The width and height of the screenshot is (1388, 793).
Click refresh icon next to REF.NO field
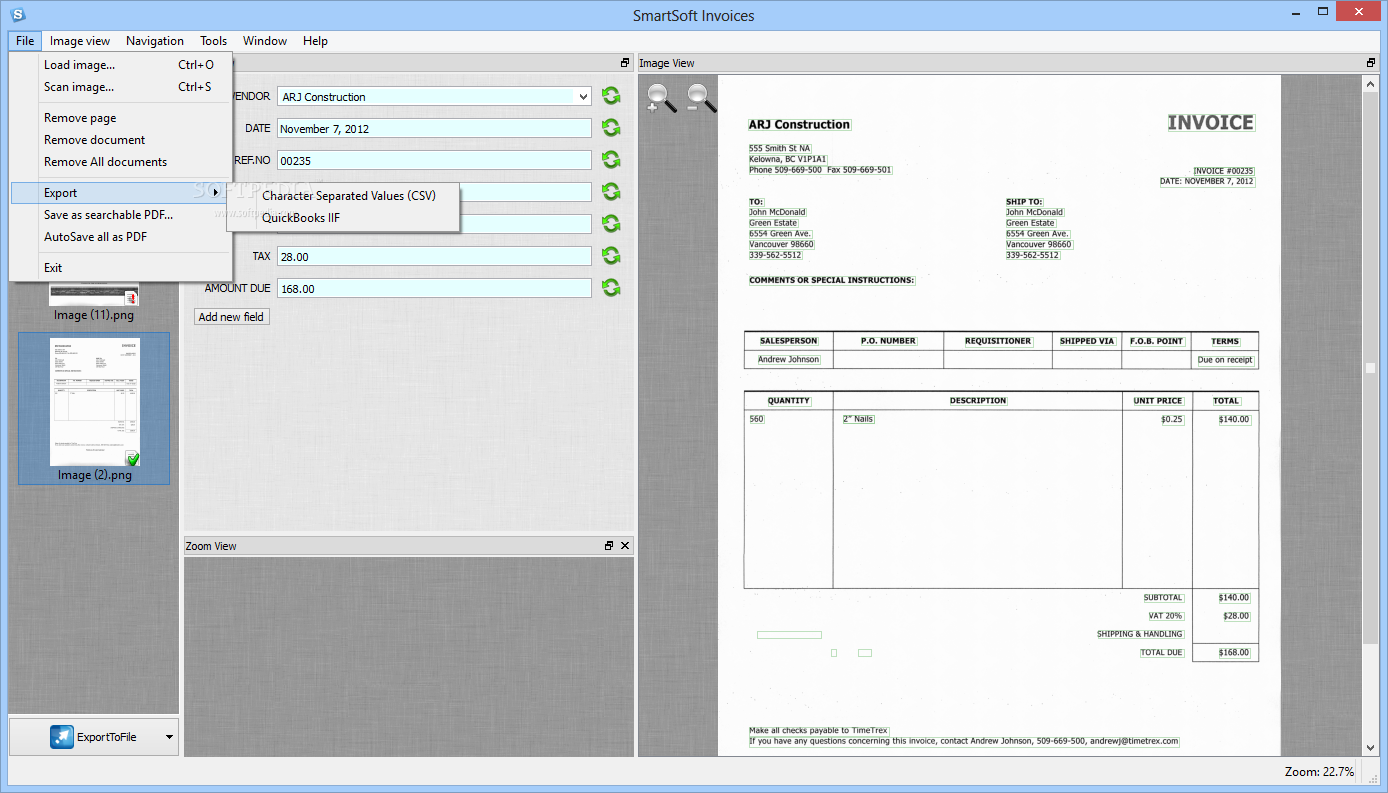click(611, 160)
